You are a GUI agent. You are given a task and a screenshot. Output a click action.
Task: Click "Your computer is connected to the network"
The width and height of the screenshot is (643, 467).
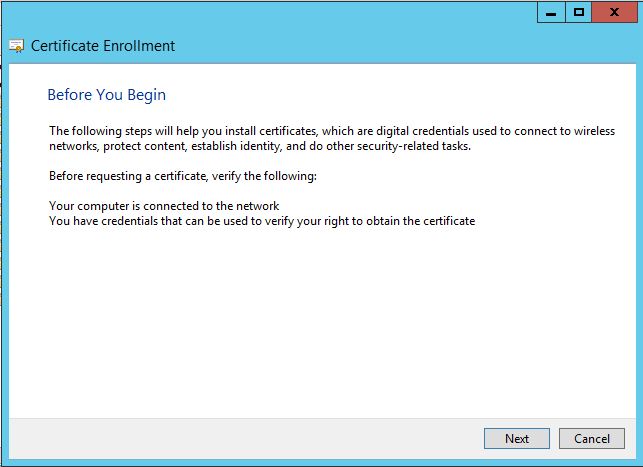click(x=164, y=206)
